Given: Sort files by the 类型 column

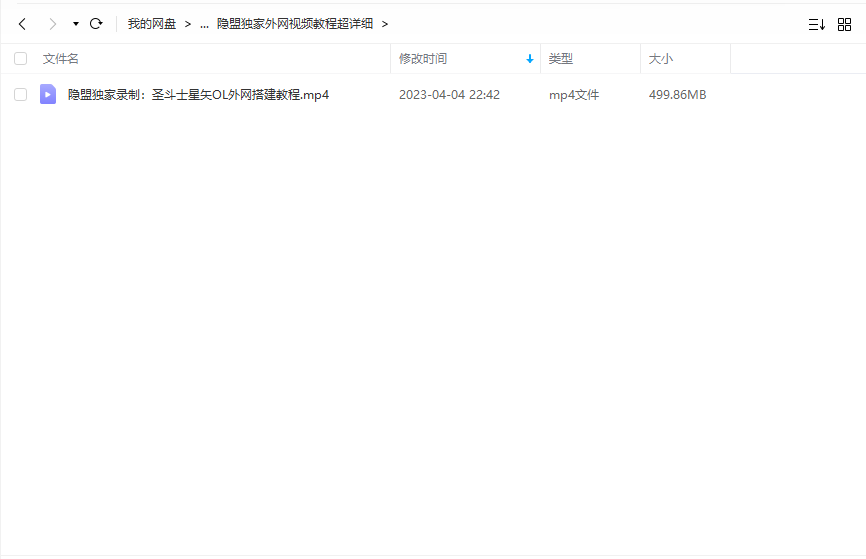Looking at the screenshot, I should point(561,59).
